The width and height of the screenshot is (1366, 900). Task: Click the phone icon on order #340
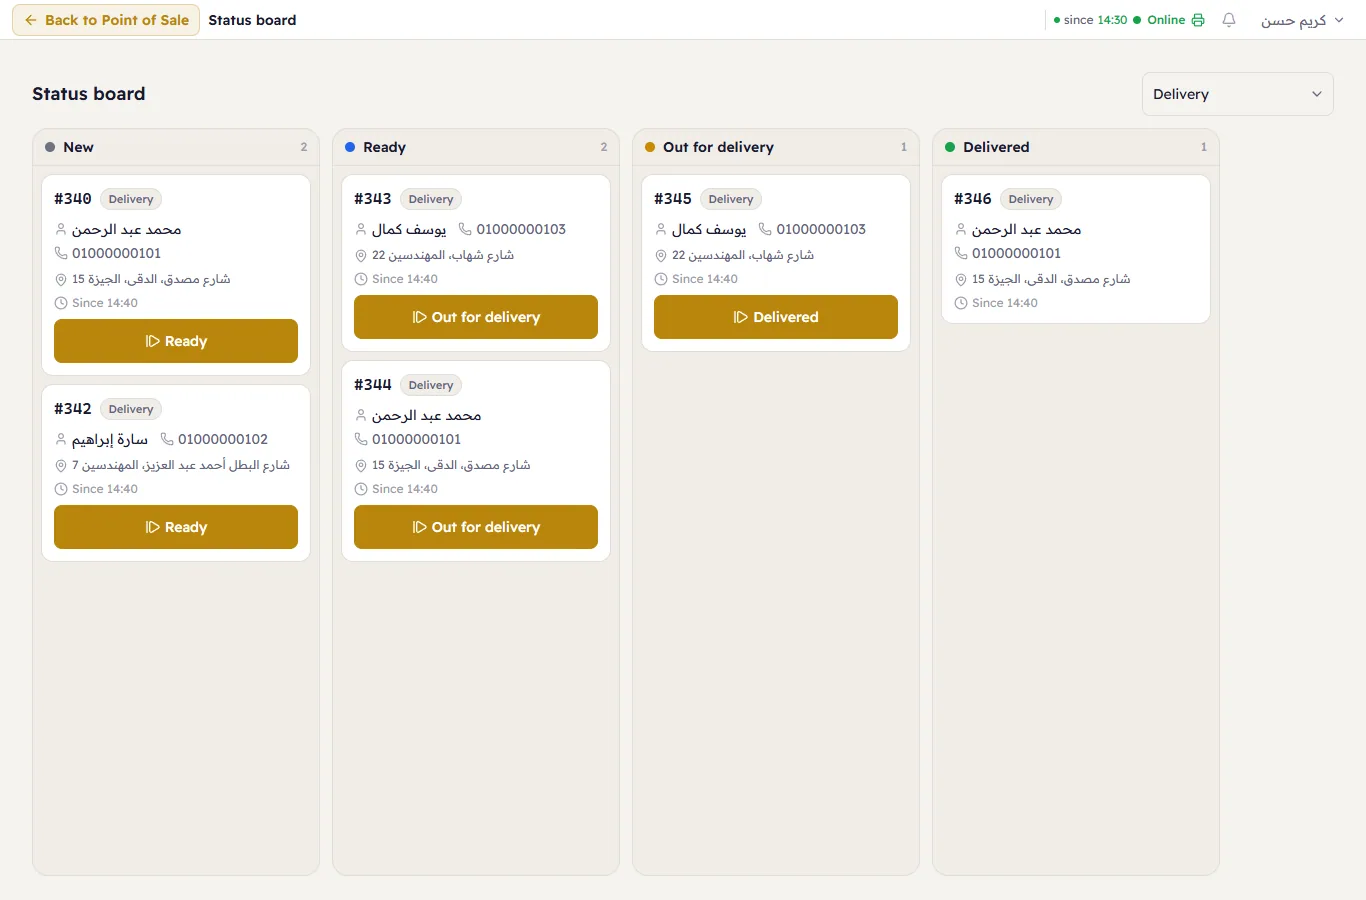click(61, 253)
